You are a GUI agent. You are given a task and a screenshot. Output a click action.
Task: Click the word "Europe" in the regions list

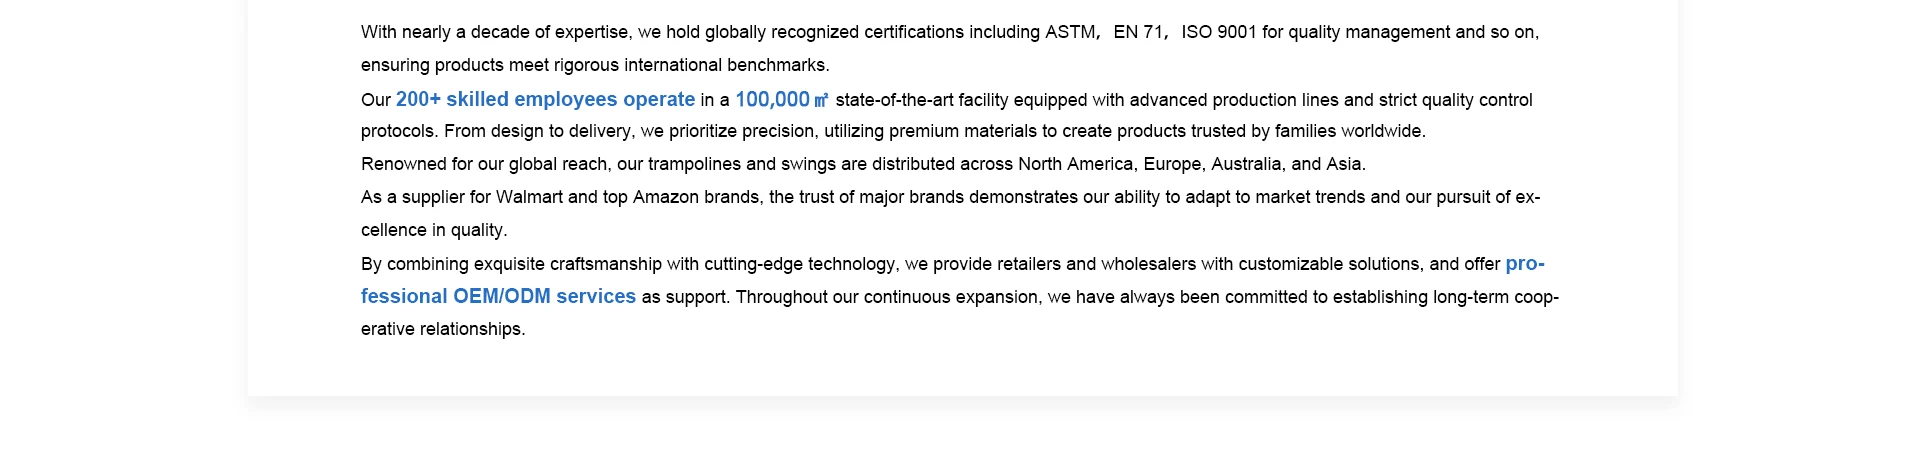point(1171,164)
